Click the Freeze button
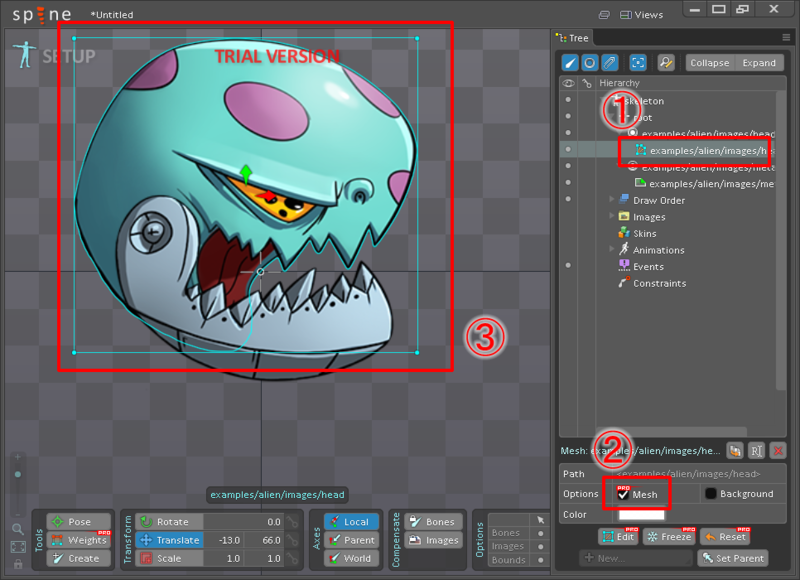The width and height of the screenshot is (800, 580). (669, 537)
